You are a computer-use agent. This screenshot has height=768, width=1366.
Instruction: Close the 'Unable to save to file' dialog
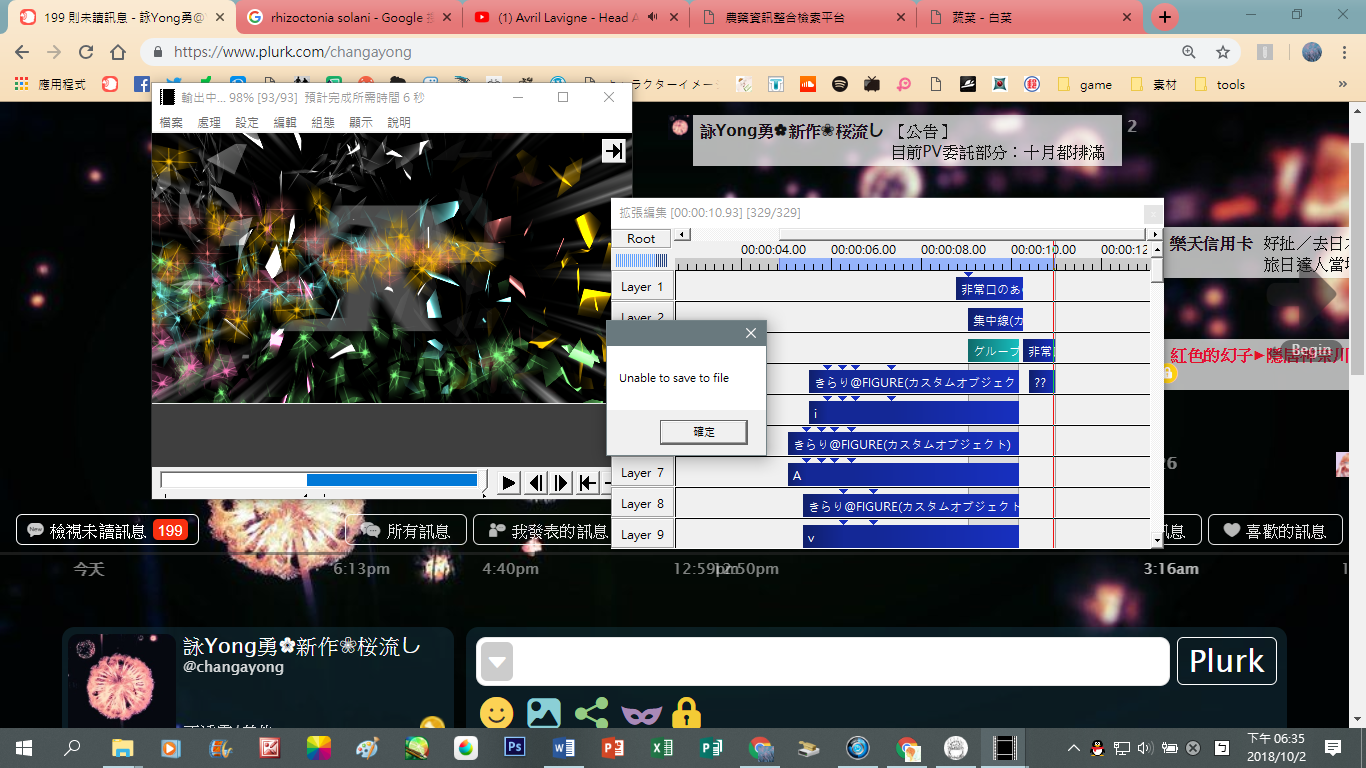click(751, 333)
